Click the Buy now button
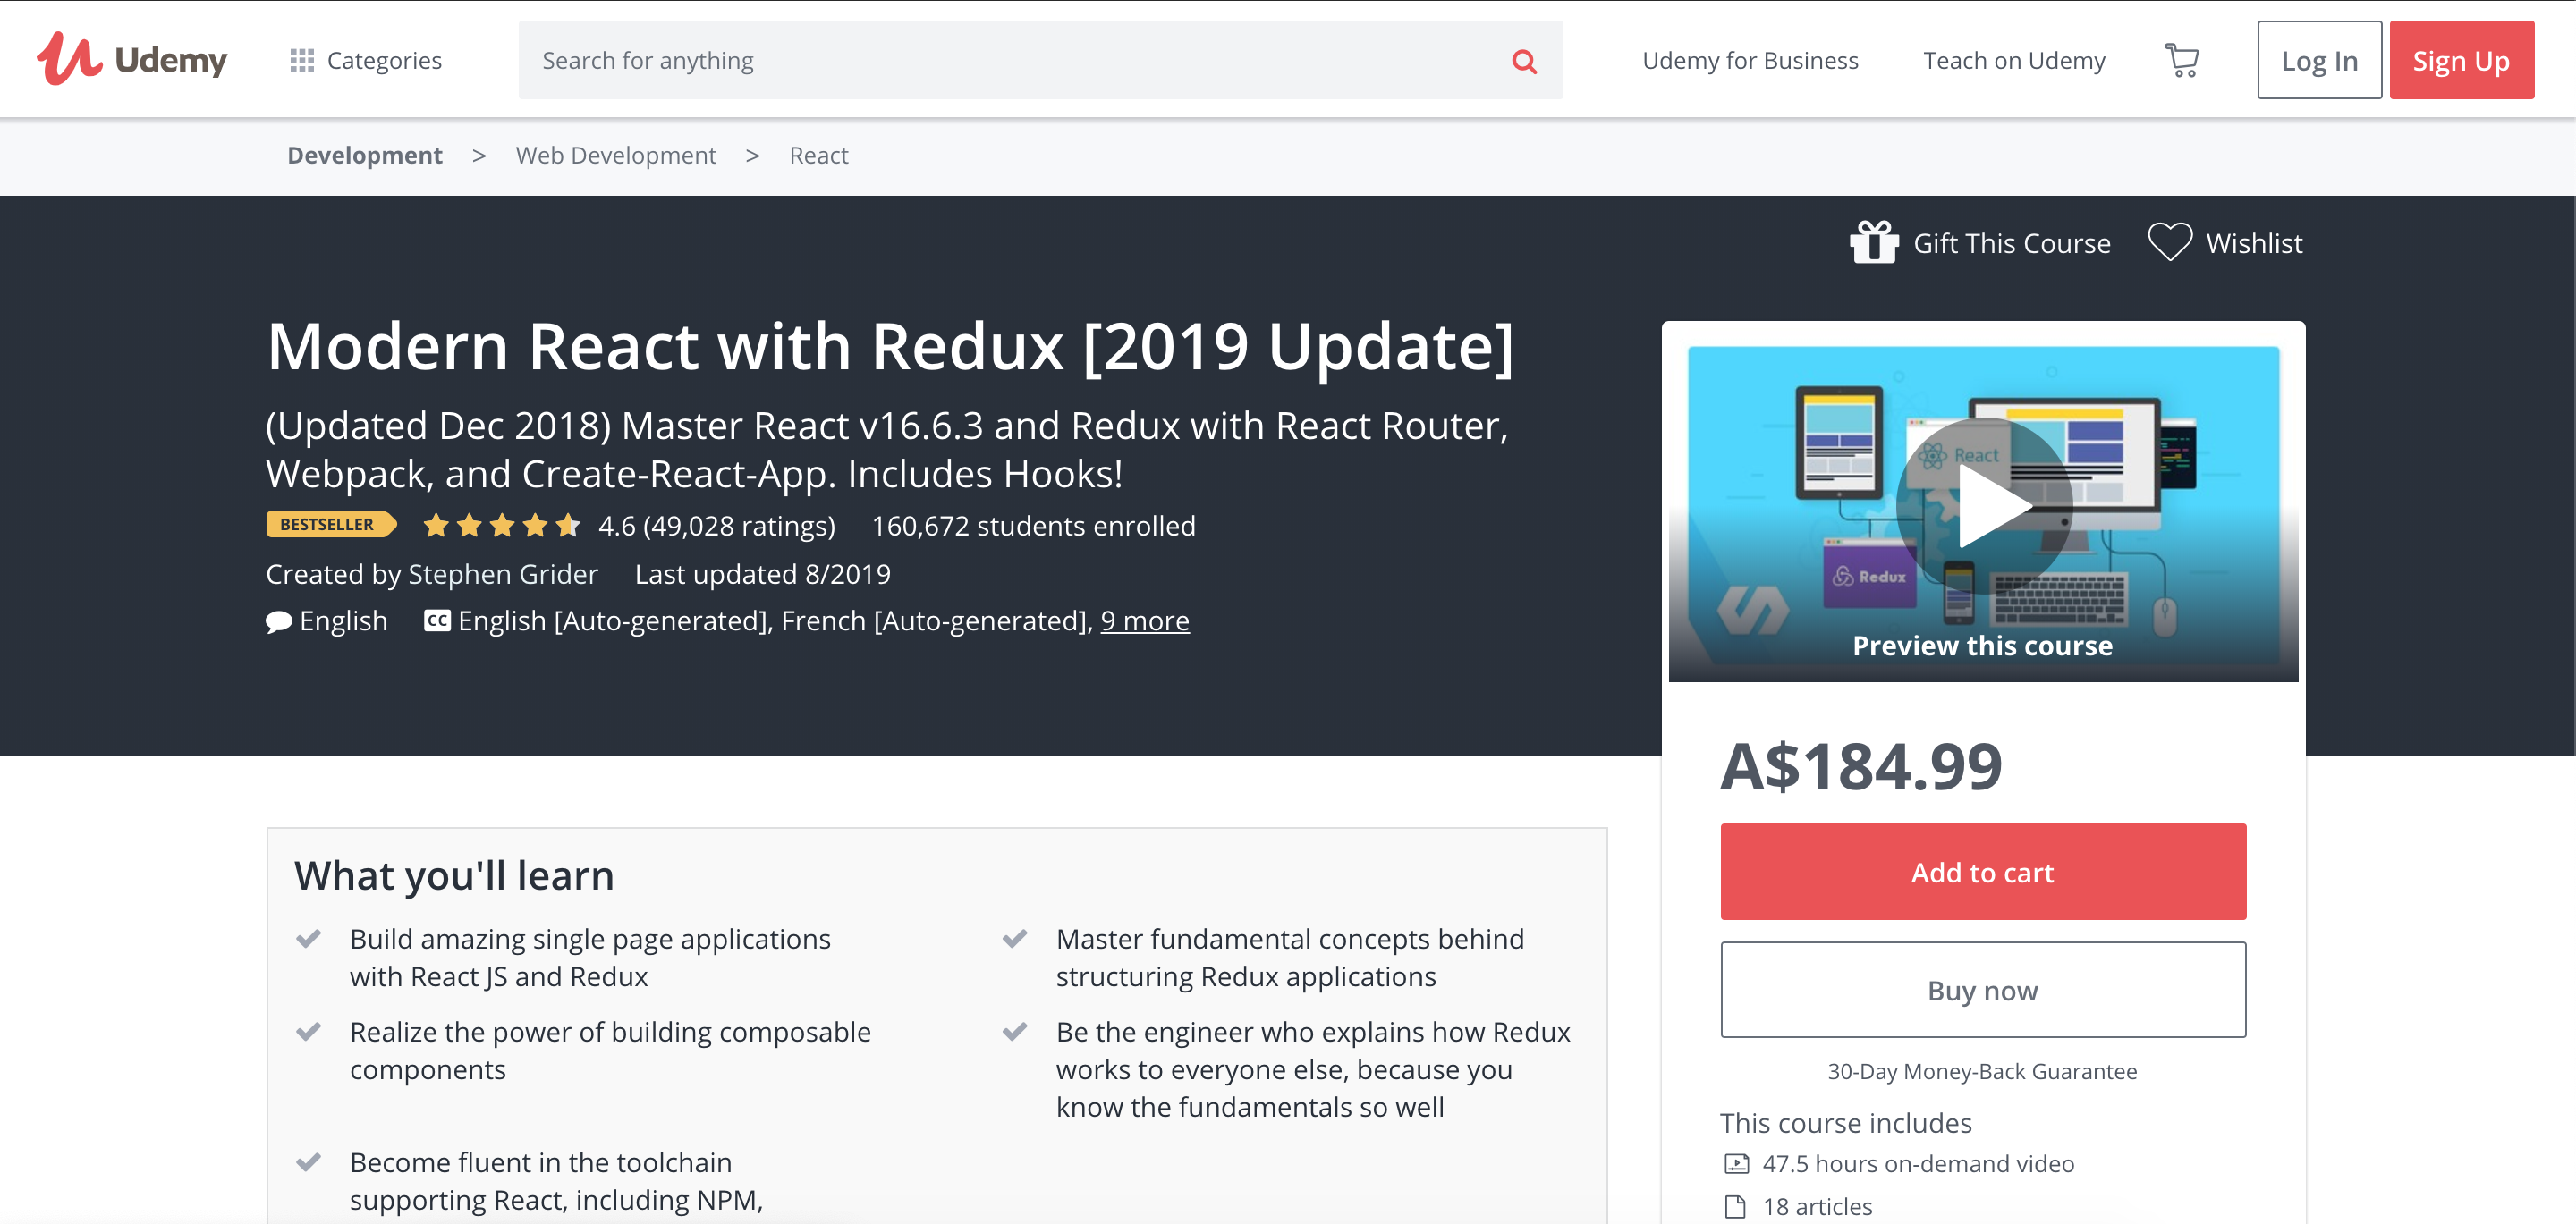The width and height of the screenshot is (2576, 1224). coord(1982,990)
